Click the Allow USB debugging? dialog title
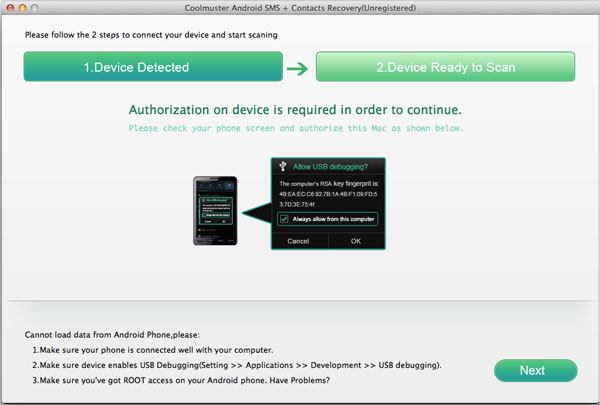 click(x=330, y=167)
